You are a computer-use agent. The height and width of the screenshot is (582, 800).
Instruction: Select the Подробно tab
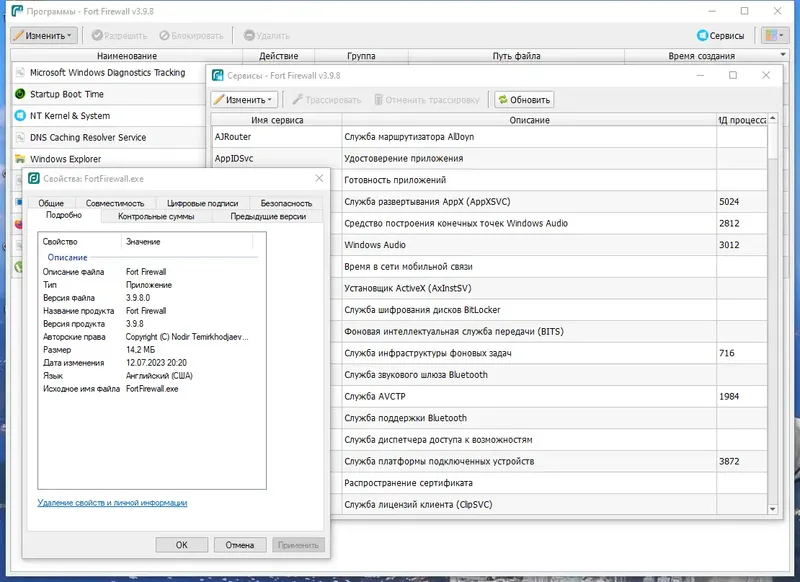64,215
